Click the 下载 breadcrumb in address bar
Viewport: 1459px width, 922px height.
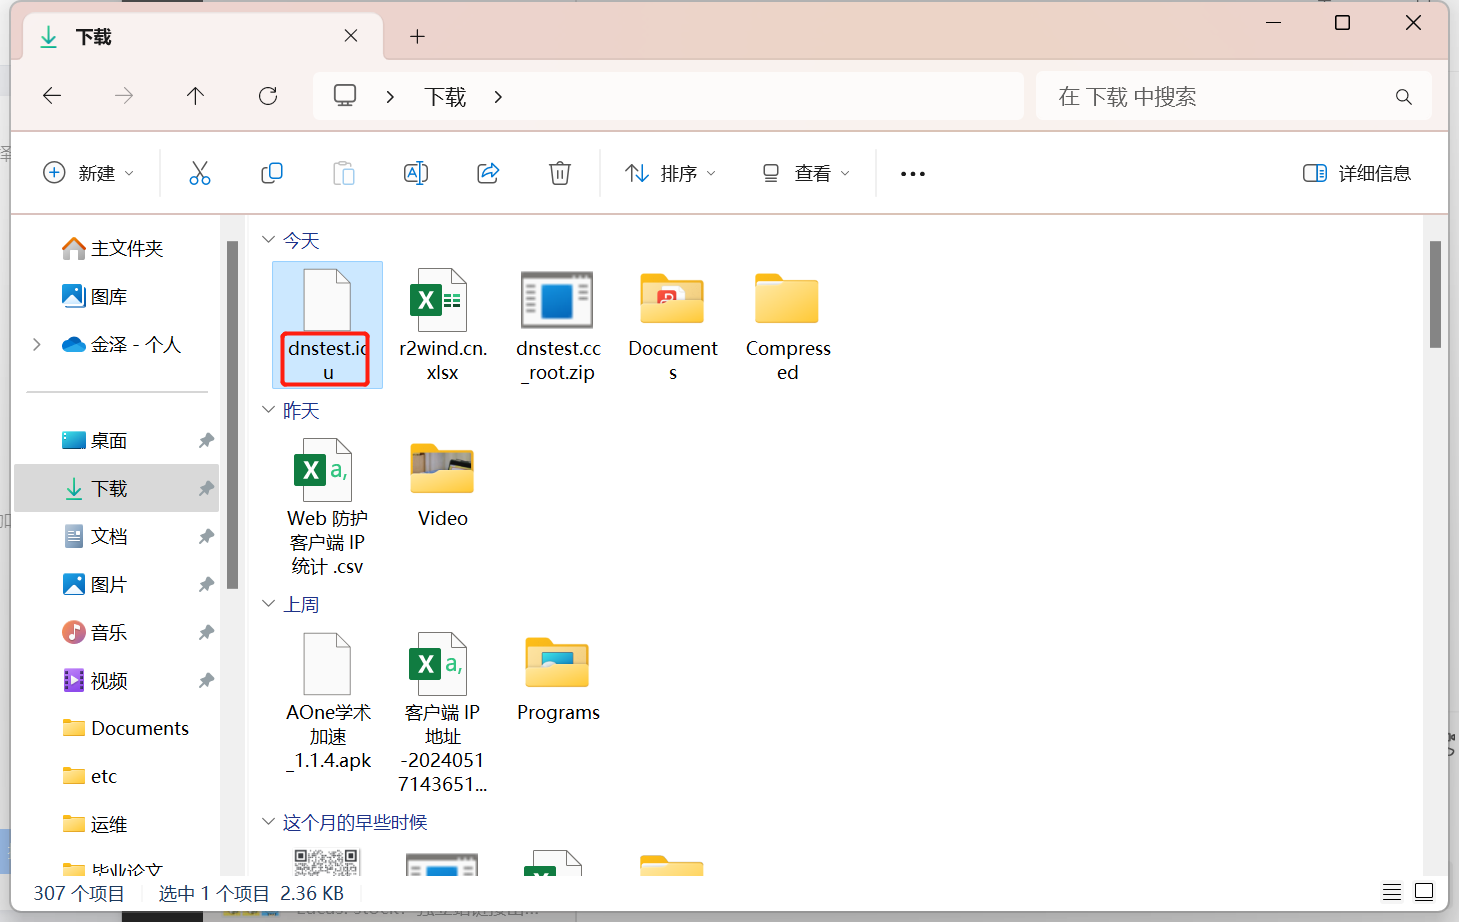[445, 97]
